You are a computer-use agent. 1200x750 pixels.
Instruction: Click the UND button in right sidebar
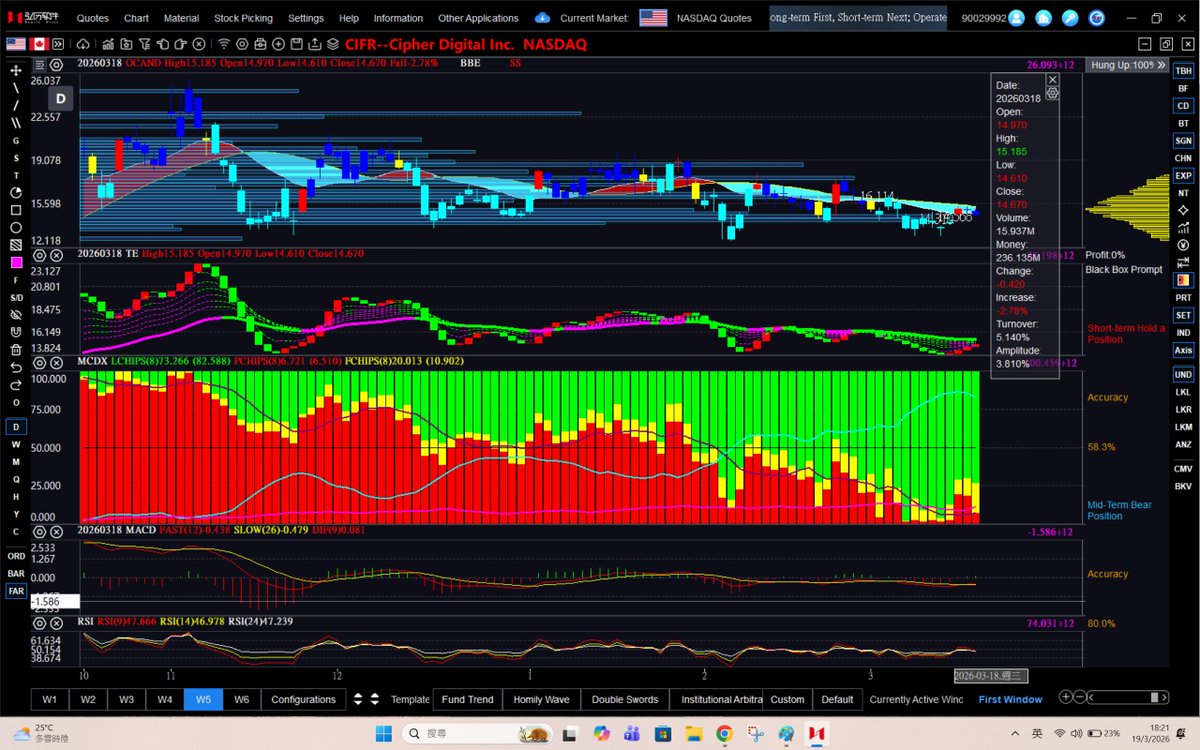point(1183,374)
